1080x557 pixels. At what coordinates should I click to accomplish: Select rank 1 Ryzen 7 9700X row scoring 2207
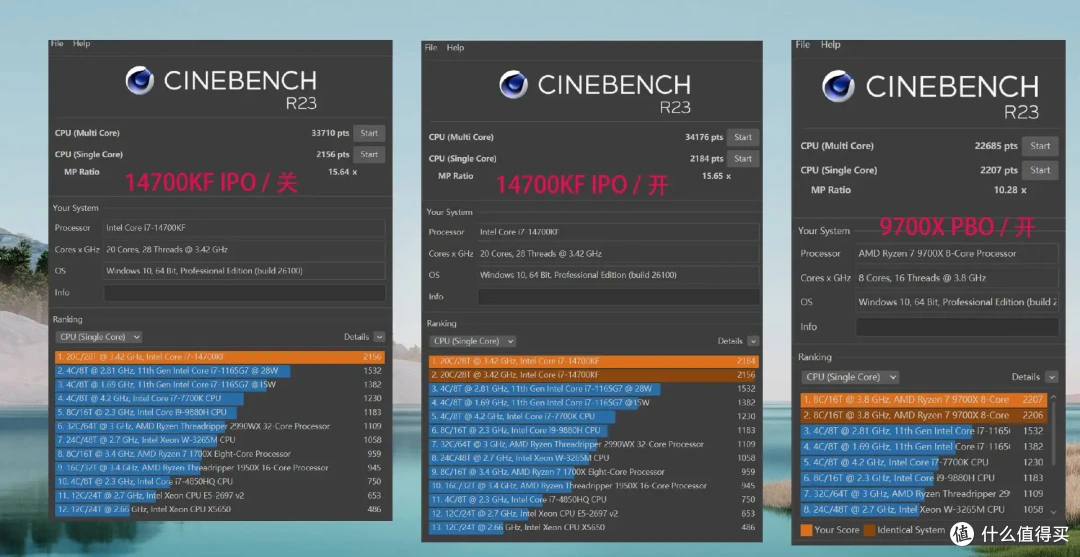coord(924,399)
